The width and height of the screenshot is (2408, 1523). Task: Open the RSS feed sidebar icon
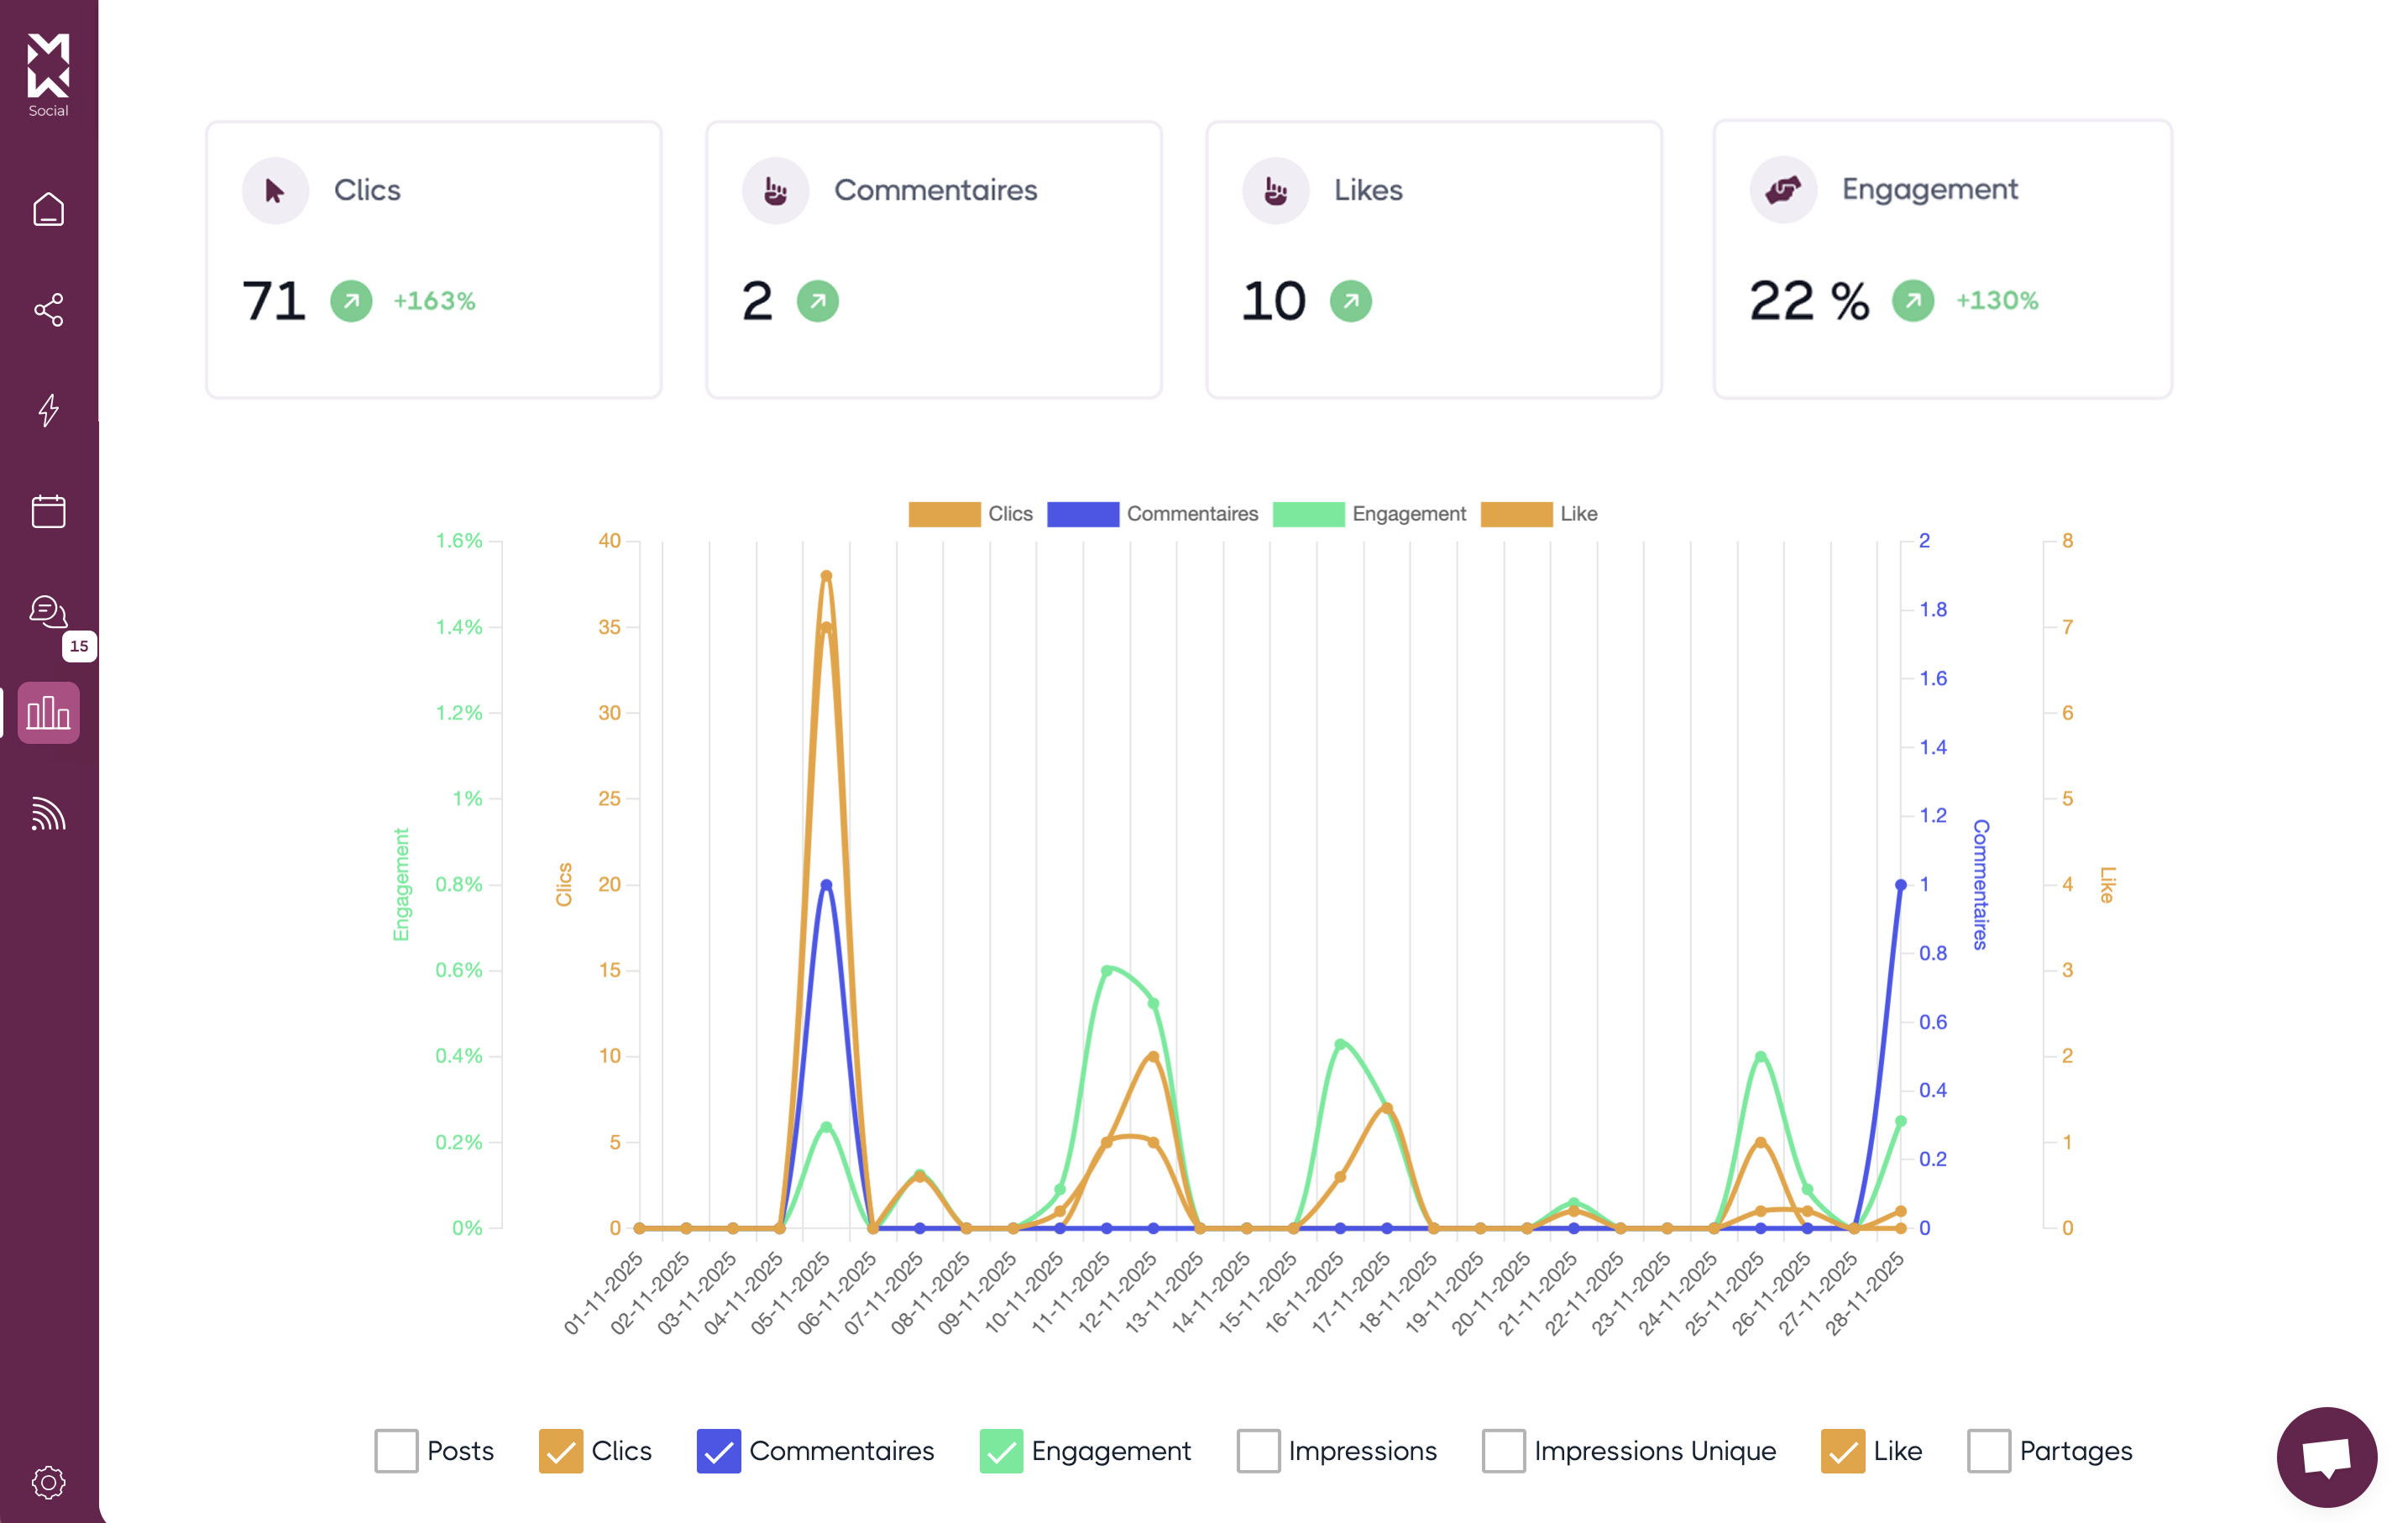(48, 814)
